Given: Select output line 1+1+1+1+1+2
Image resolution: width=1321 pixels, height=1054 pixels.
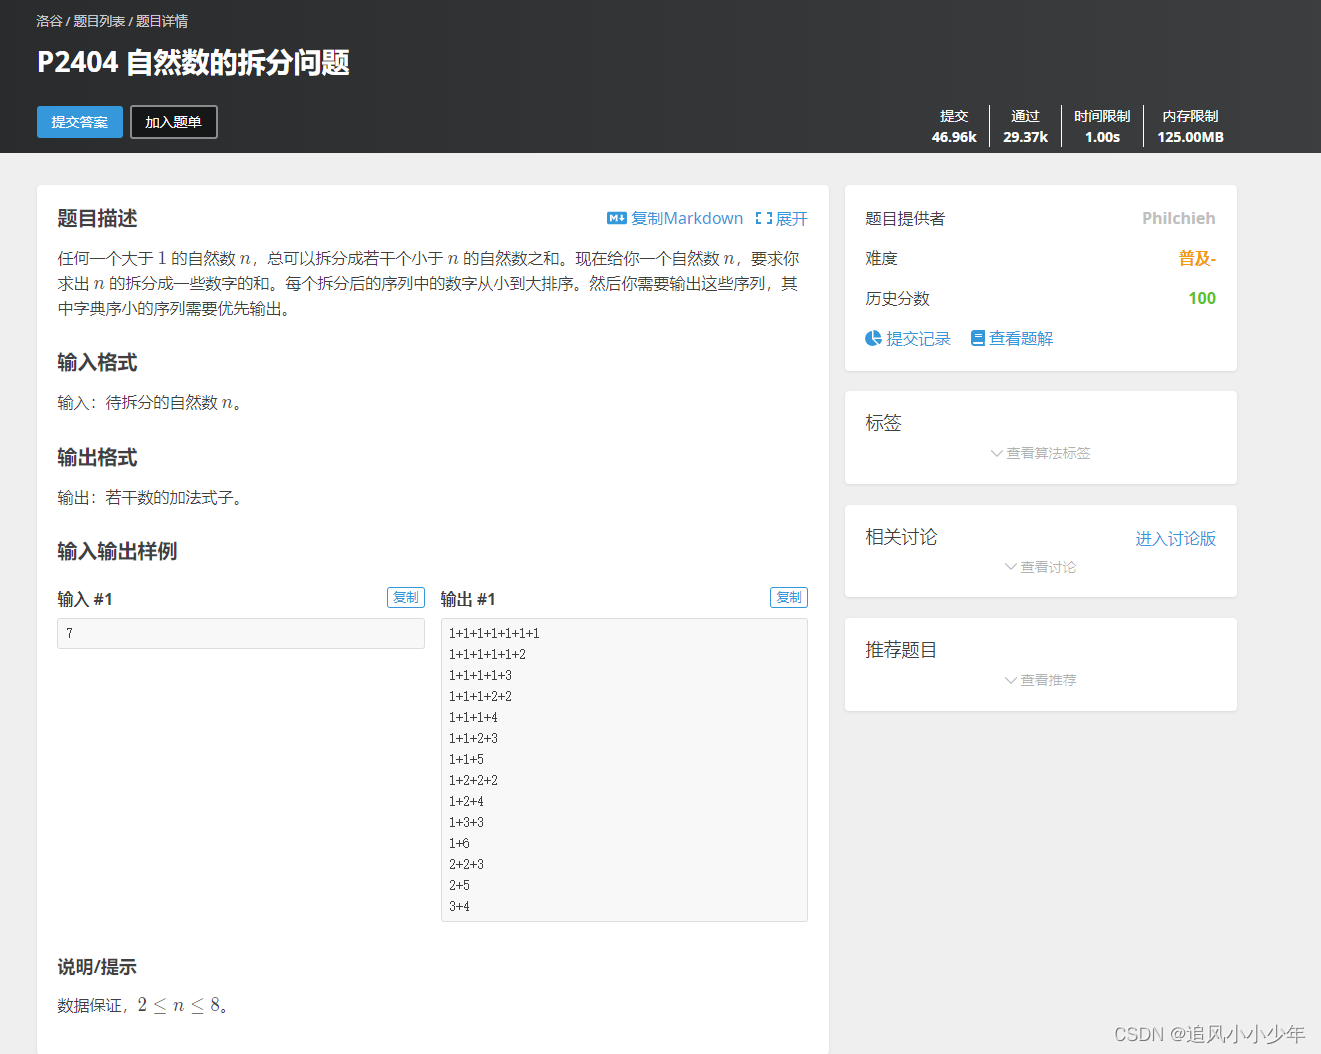Looking at the screenshot, I should point(487,654).
